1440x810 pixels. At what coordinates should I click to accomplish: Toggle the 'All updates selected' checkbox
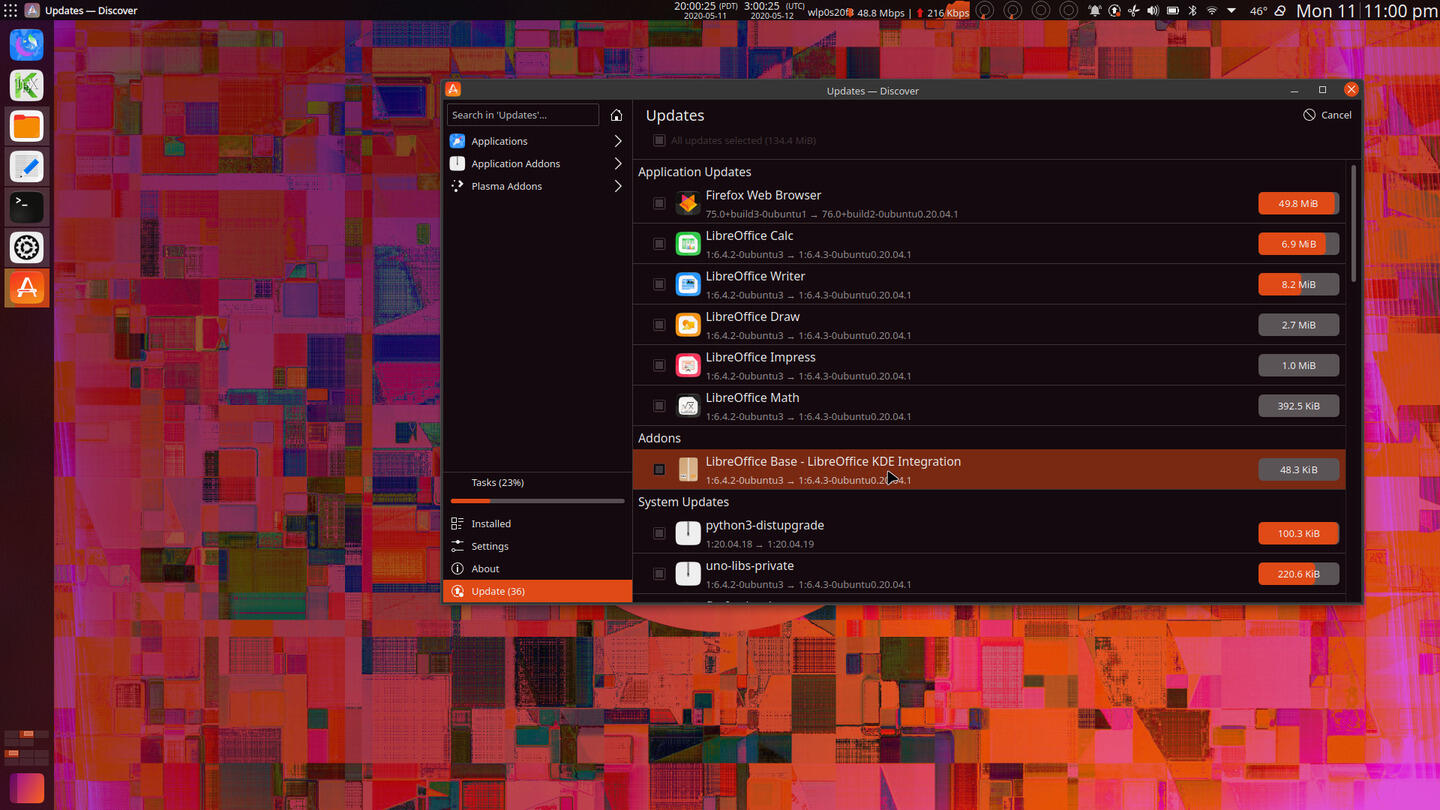[x=659, y=141]
